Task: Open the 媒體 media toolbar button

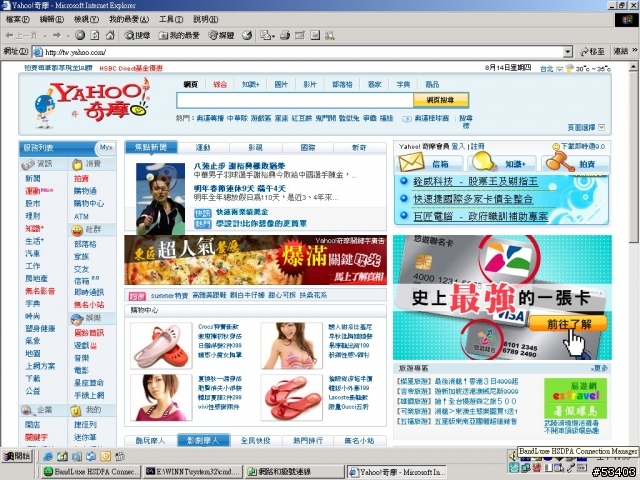Action: click(222, 36)
